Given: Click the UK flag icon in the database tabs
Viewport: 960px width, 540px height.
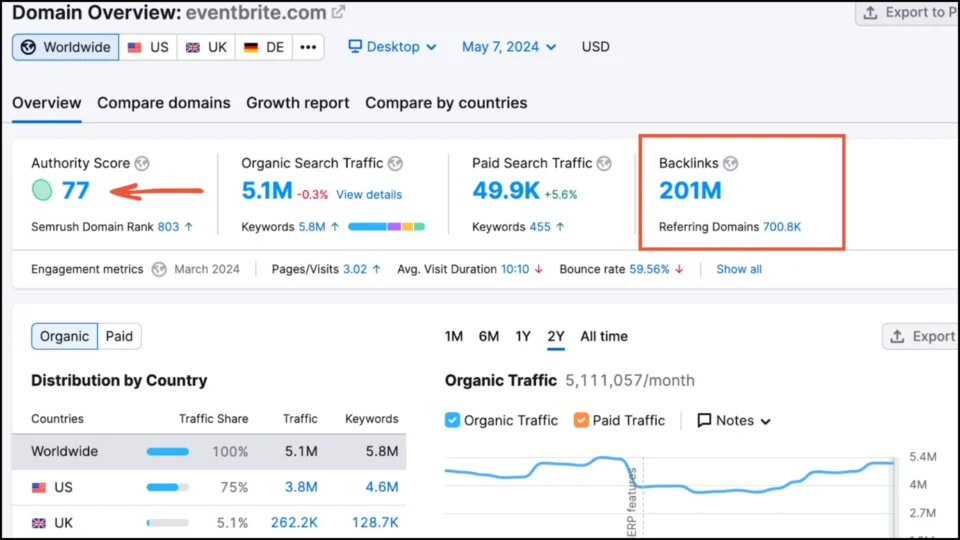Looking at the screenshot, I should coord(193,47).
